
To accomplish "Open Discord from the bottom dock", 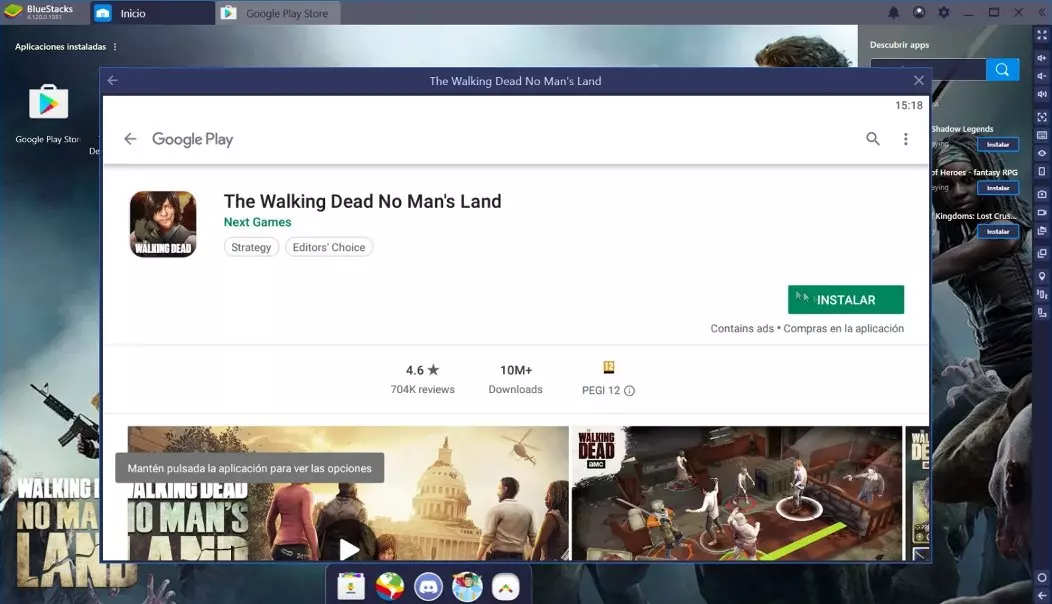I will tap(429, 587).
